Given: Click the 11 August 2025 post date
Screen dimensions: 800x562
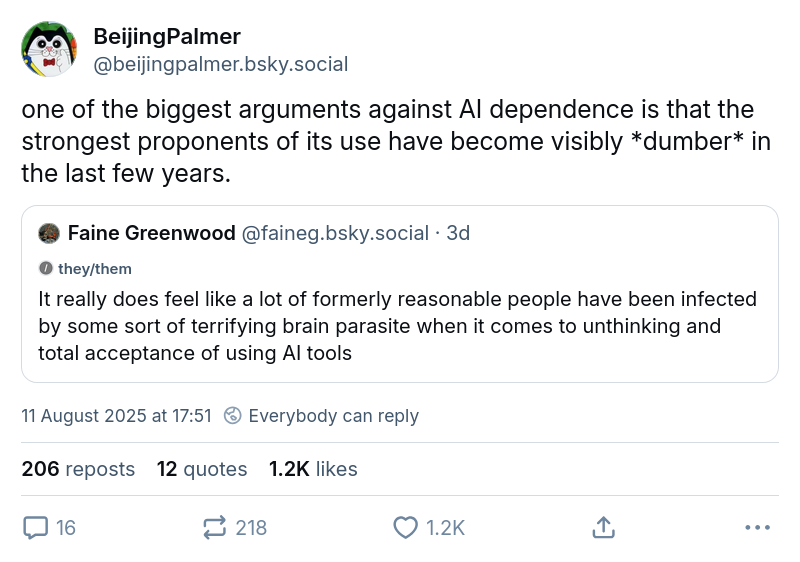Looking at the screenshot, I should 116,416.
